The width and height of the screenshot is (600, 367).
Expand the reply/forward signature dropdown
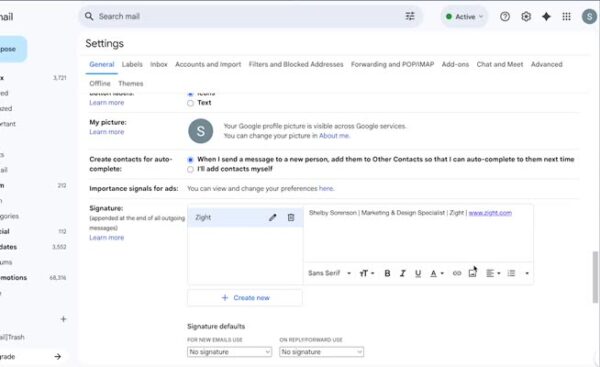click(321, 352)
